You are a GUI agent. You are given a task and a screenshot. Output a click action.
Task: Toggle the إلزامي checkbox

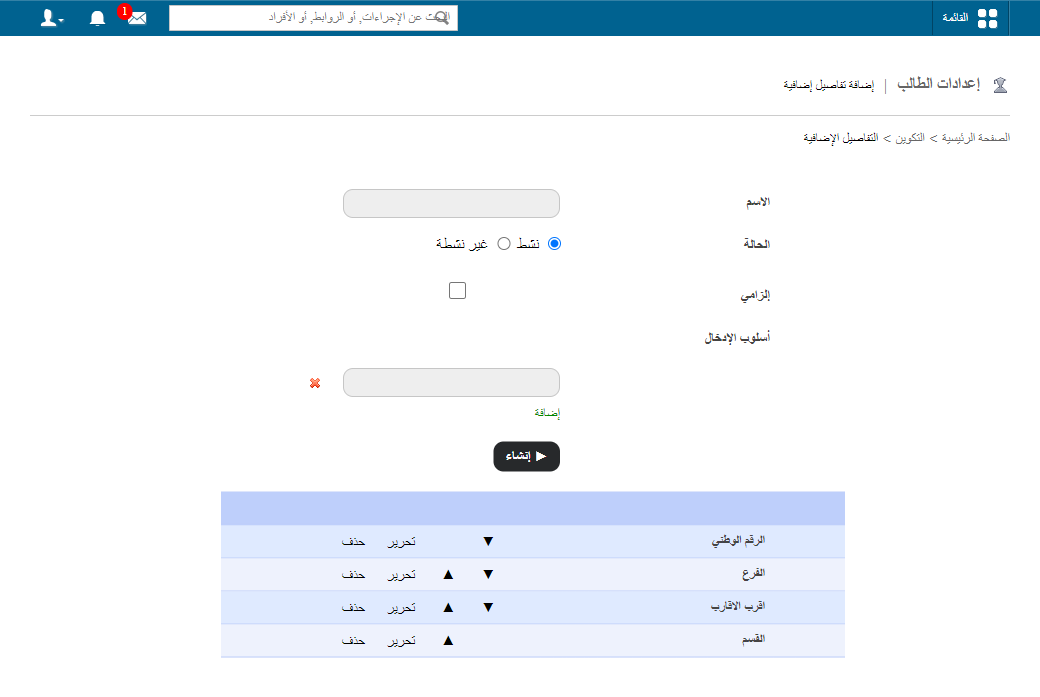pyautogui.click(x=458, y=290)
